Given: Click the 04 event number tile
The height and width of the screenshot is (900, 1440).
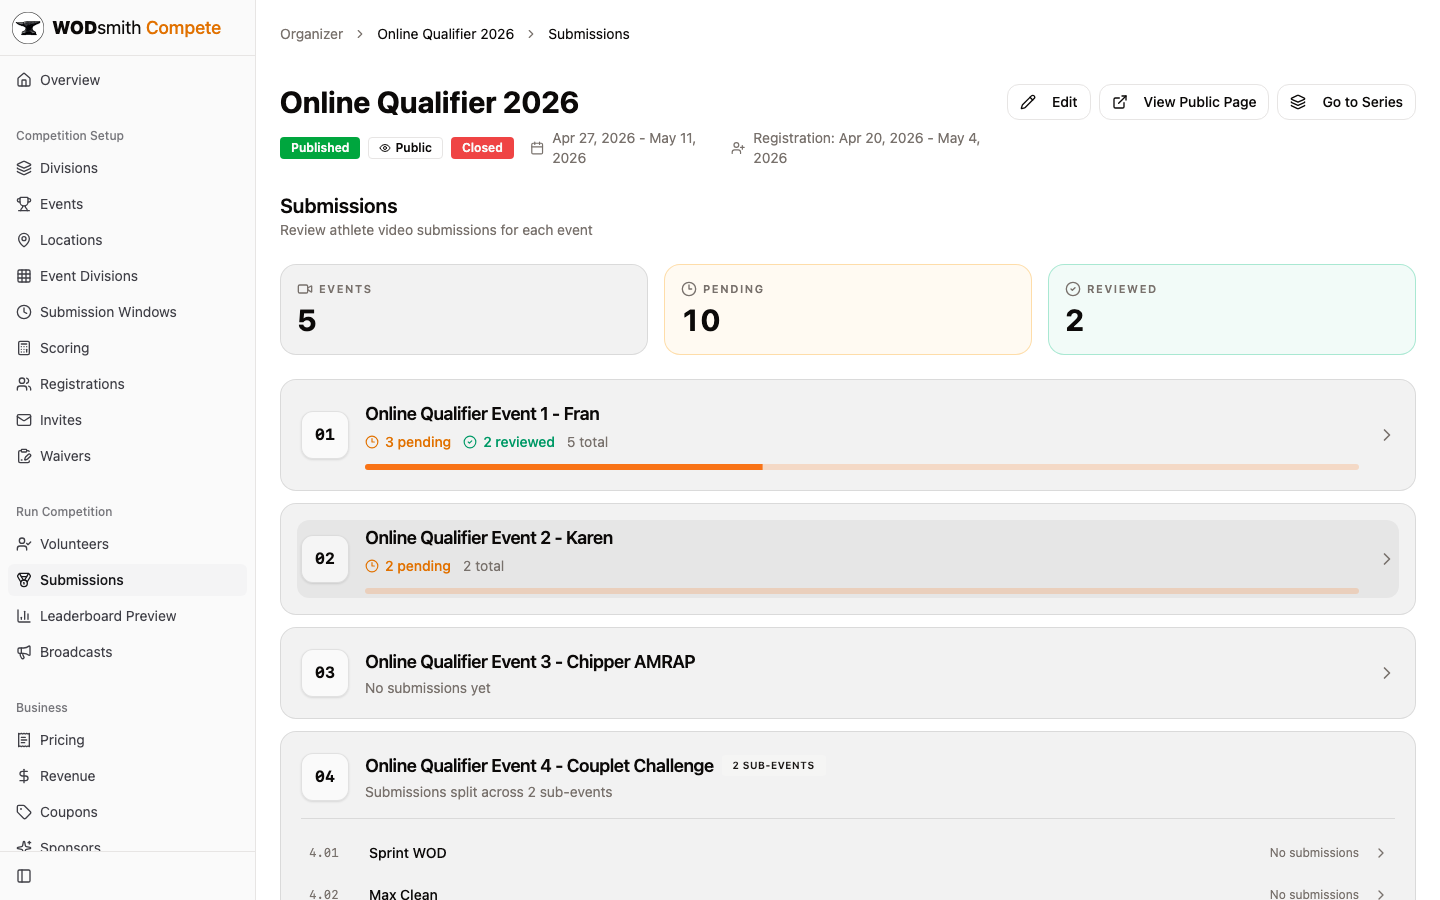Looking at the screenshot, I should (x=325, y=777).
